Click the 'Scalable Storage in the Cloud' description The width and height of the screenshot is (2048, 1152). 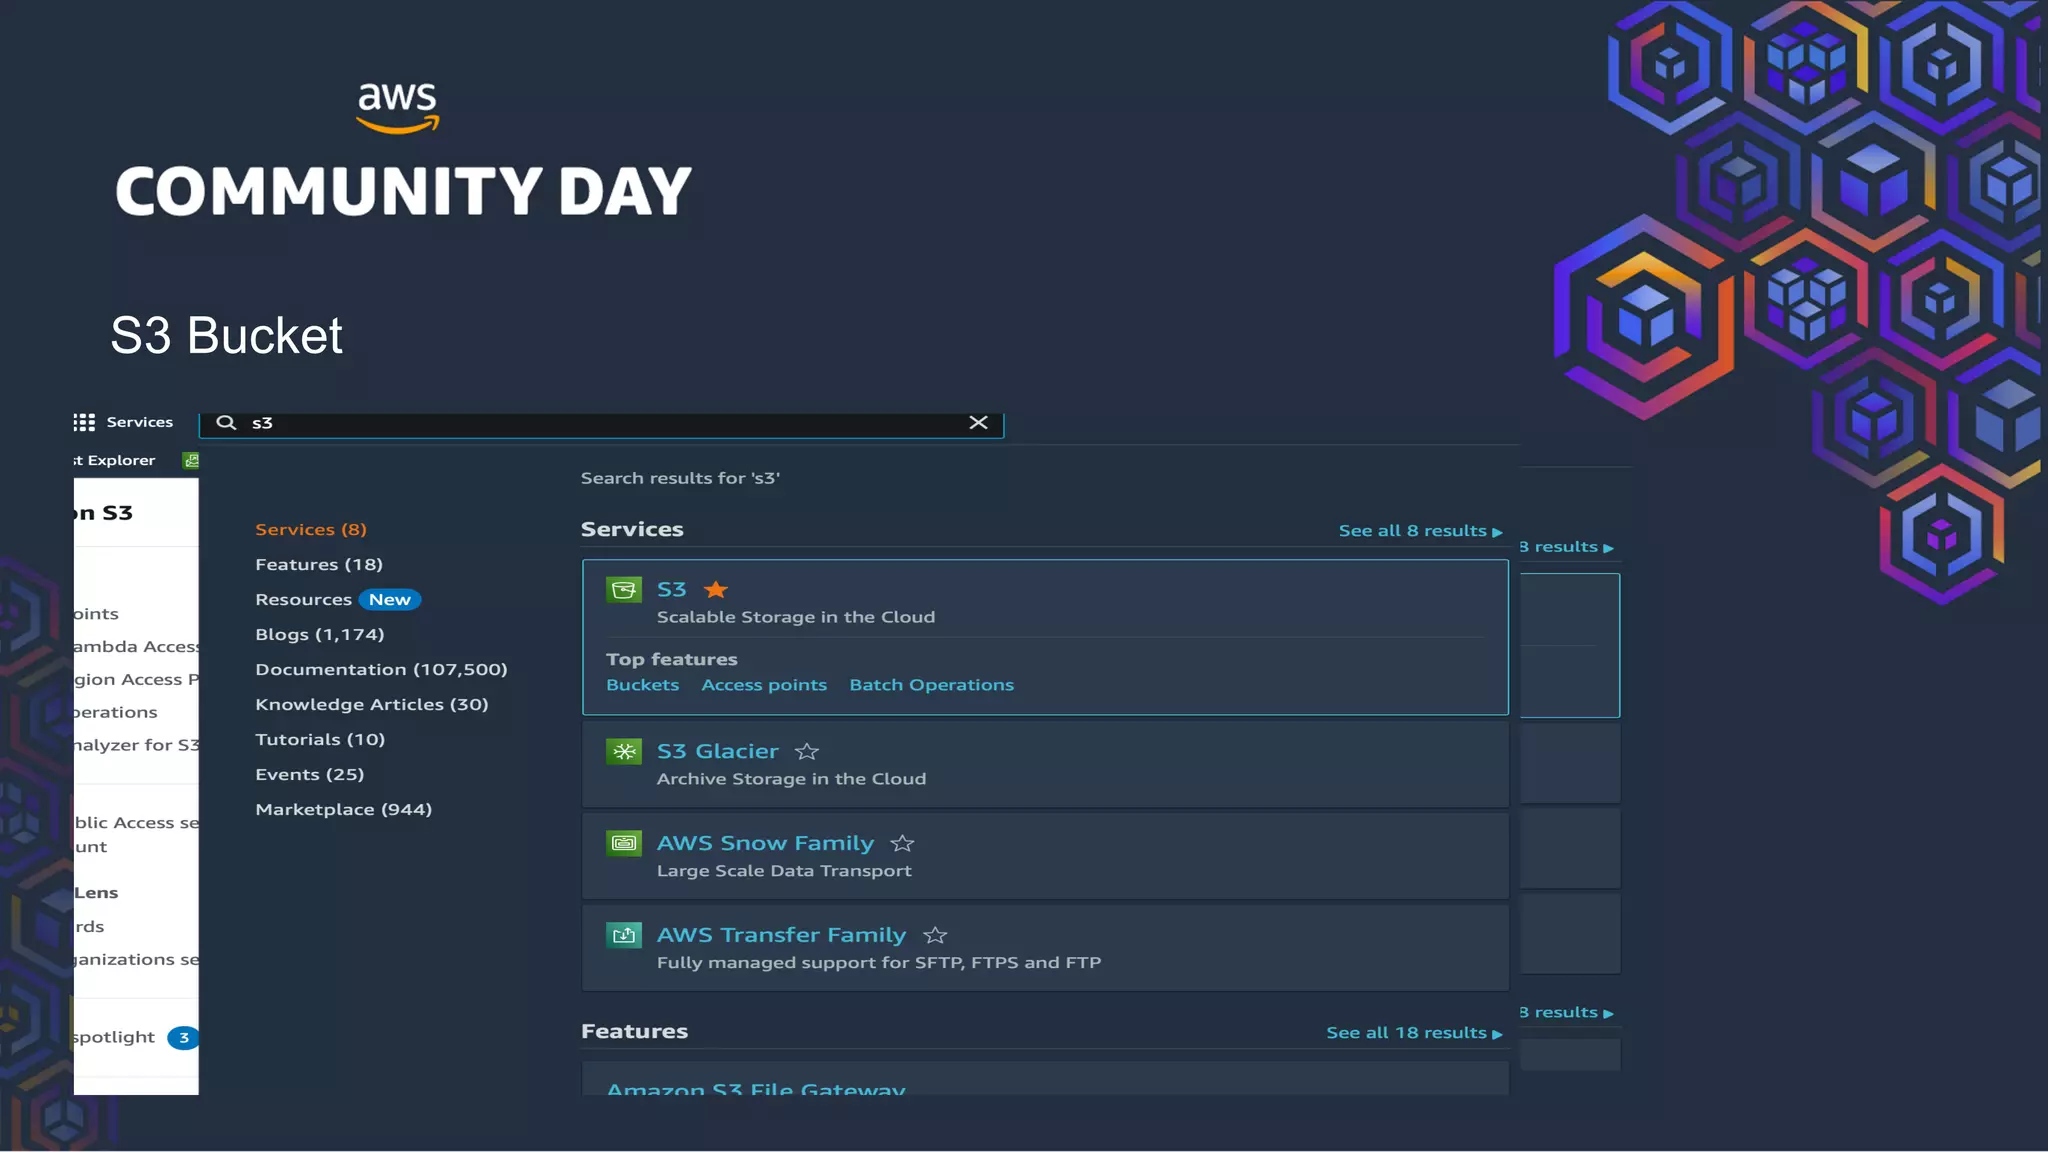[796, 617]
